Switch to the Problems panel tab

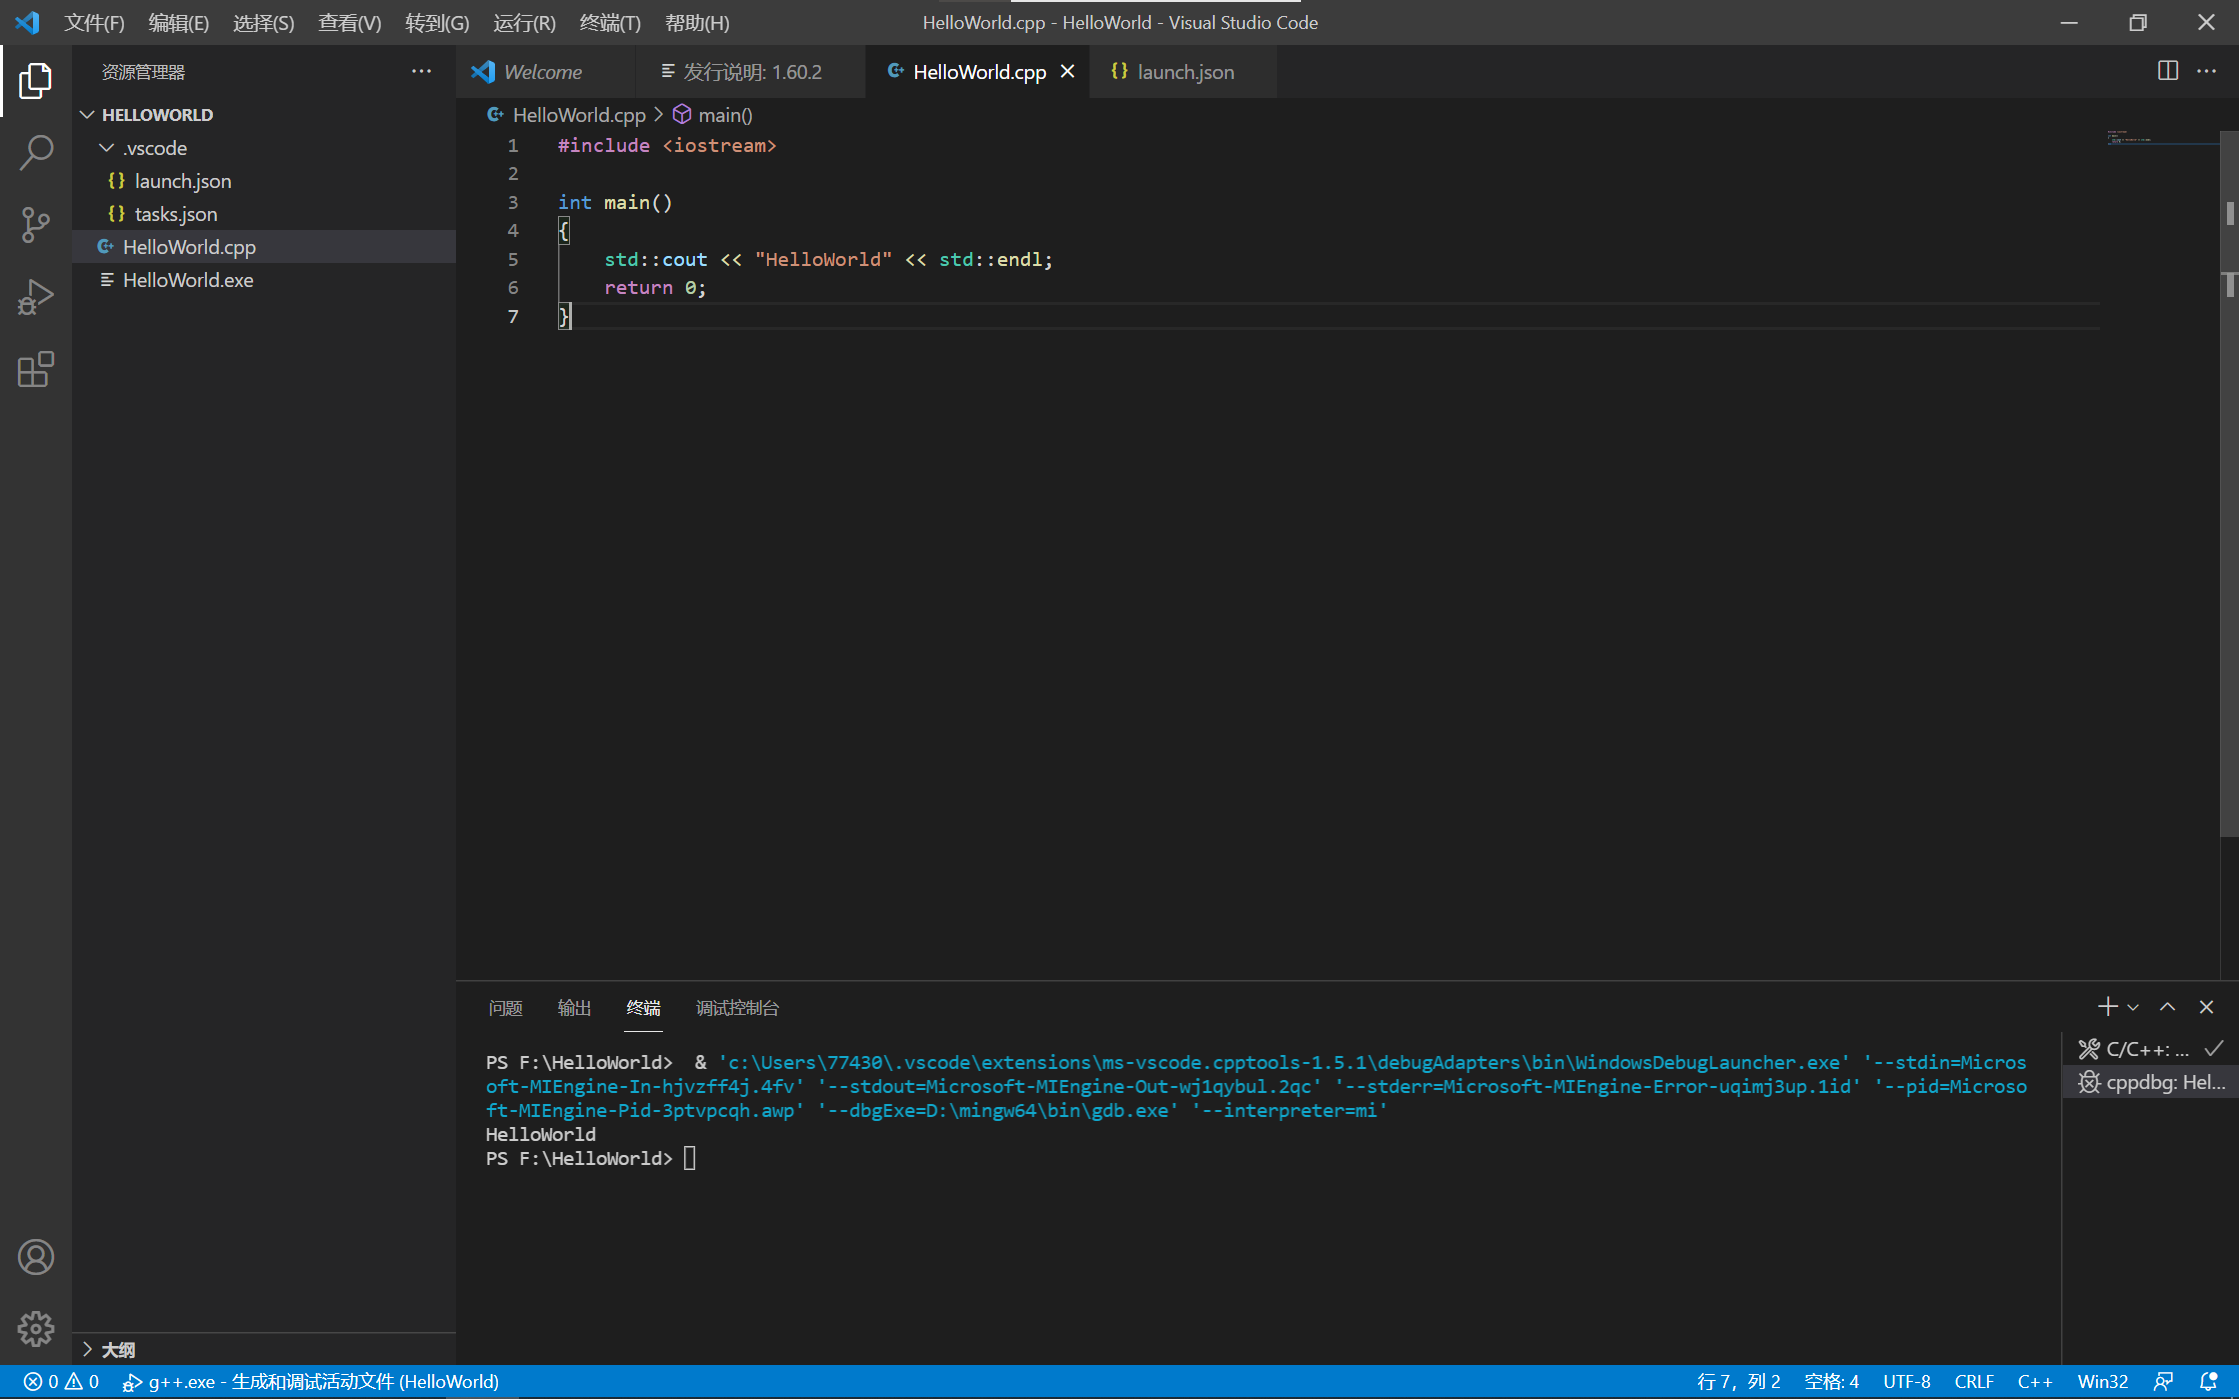point(506,1008)
